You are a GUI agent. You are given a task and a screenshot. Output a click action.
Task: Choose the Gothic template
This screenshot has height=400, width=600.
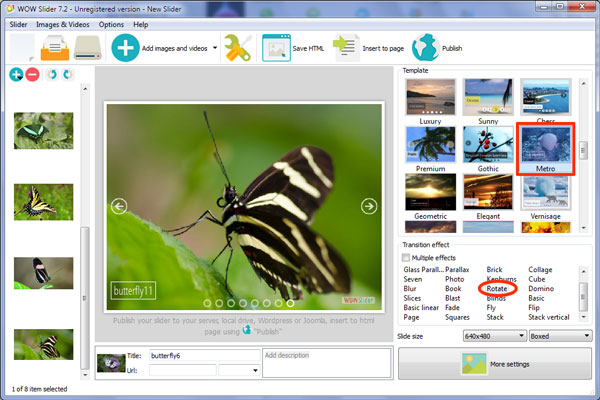[488, 149]
